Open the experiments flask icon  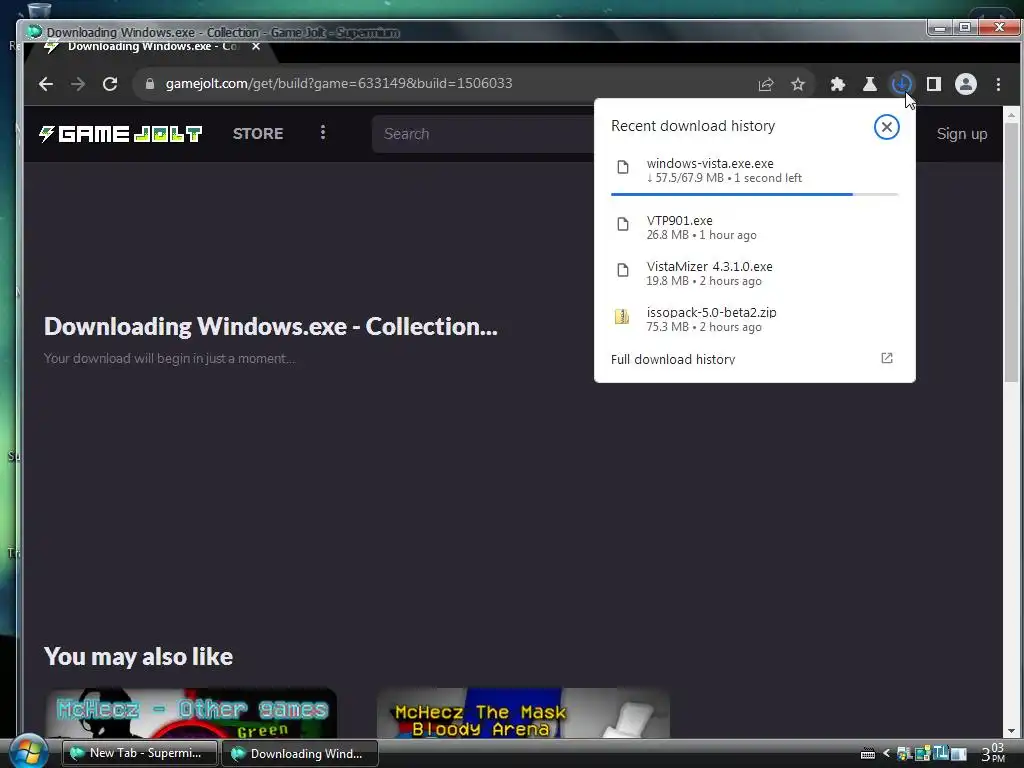(x=870, y=84)
